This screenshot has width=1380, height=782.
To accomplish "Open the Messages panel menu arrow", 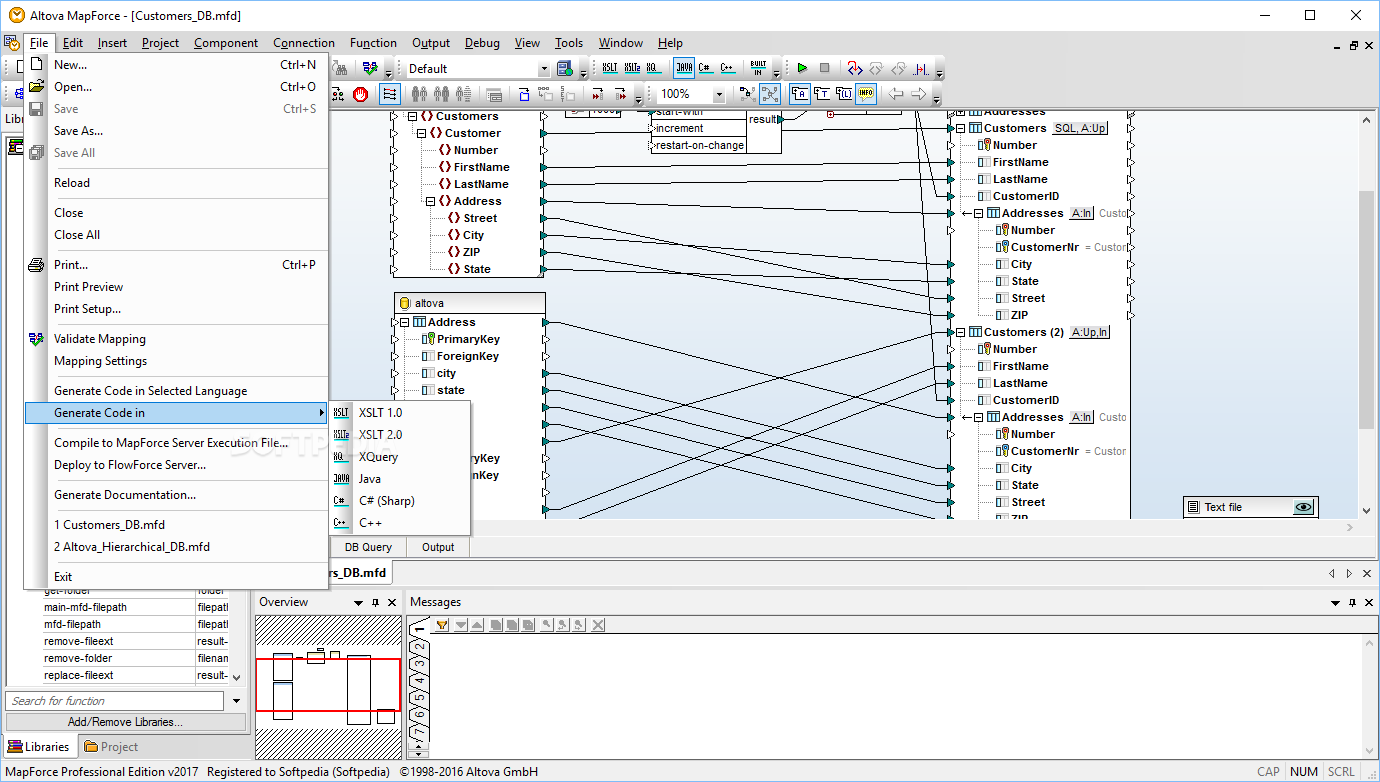I will click(x=1336, y=603).
